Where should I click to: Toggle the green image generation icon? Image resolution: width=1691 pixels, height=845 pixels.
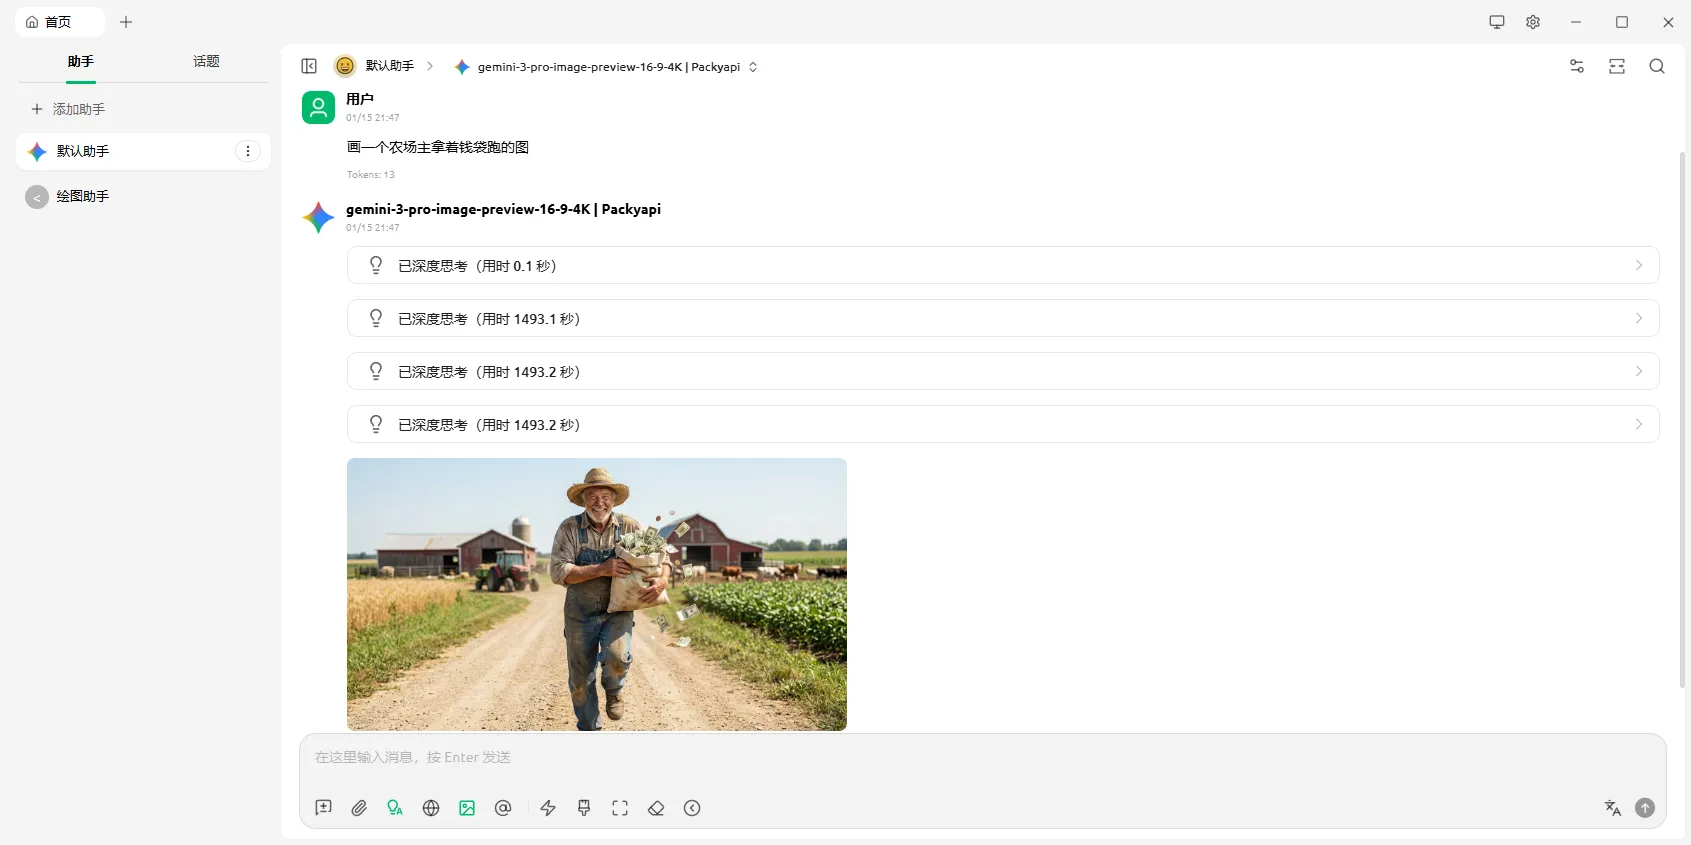467,808
